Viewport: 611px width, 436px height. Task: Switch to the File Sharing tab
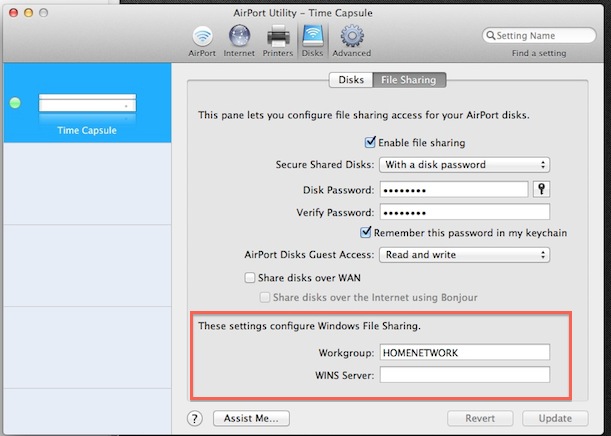409,80
